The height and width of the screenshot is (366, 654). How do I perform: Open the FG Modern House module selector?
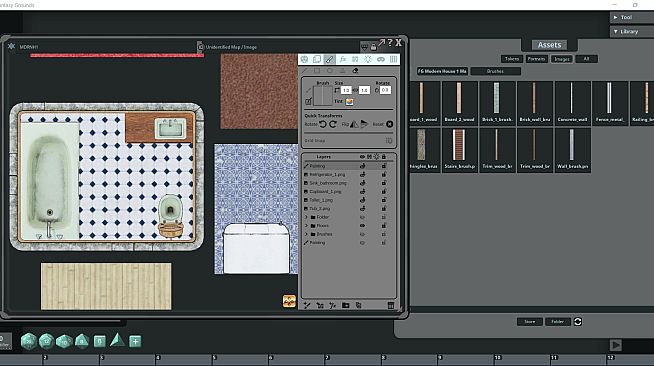[x=442, y=71]
